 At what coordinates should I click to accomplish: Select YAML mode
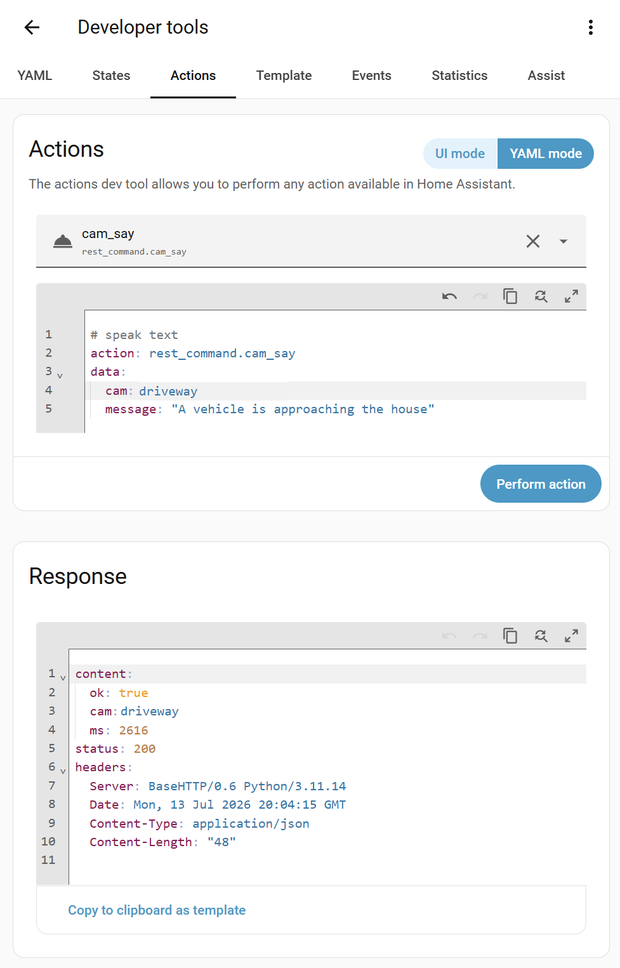(546, 154)
